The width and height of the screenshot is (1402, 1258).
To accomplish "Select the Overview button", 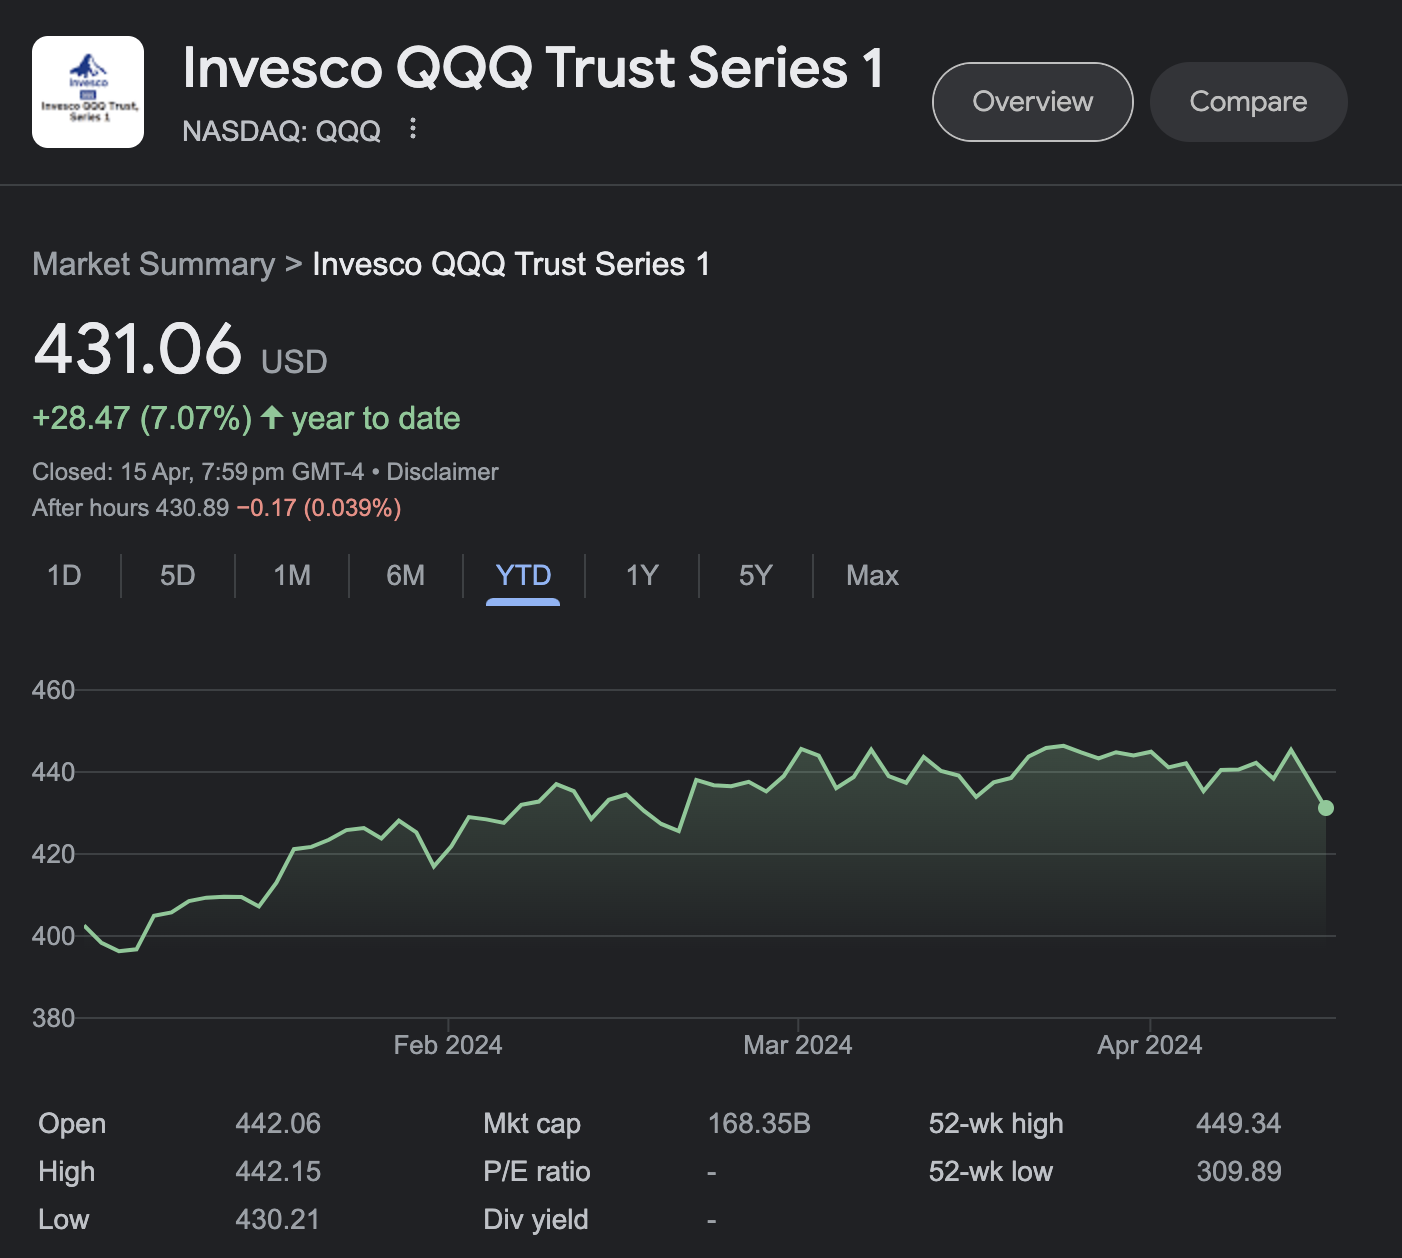I will pos(1032,102).
